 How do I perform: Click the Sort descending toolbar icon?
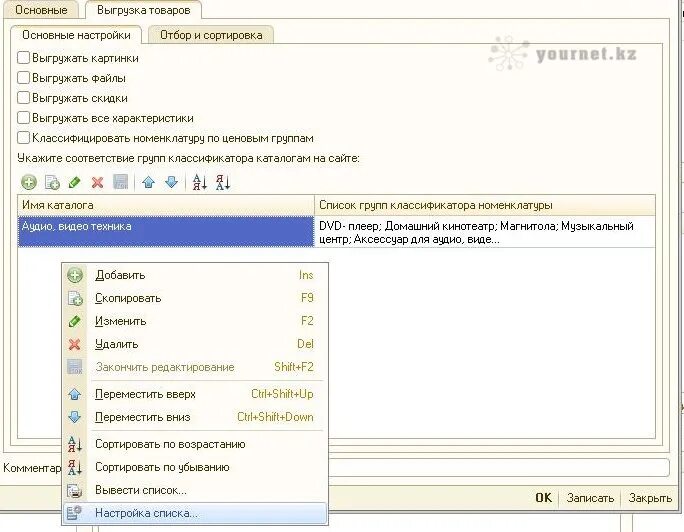pos(222,182)
